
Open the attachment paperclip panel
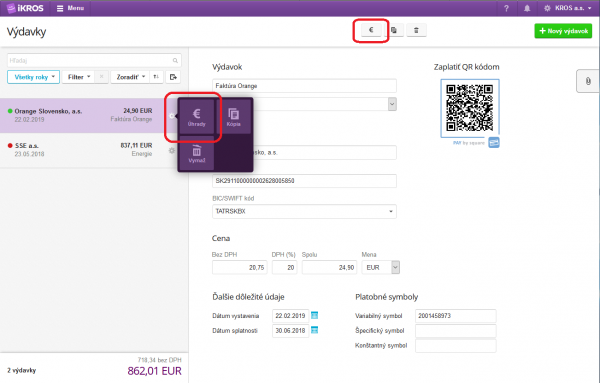(x=588, y=81)
